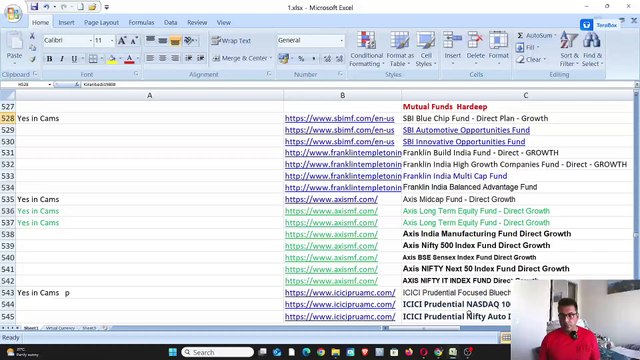
Task: Toggle Bold formatting
Action: tap(49, 59)
